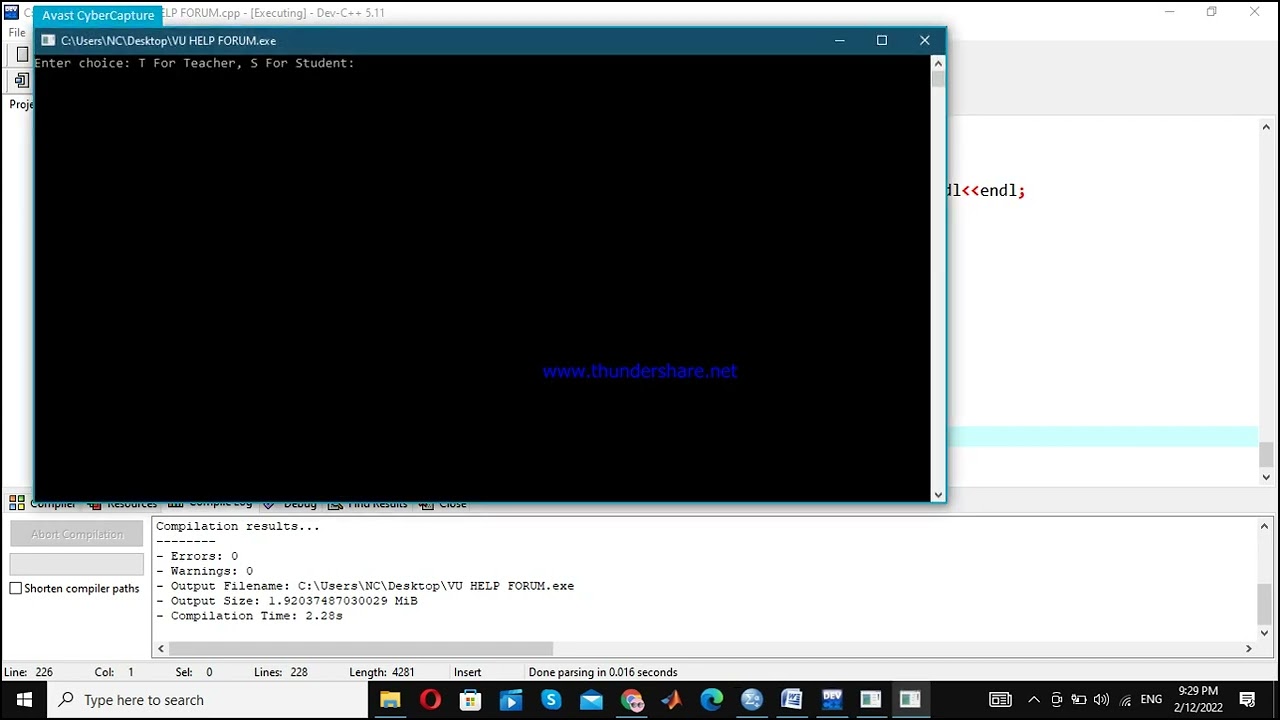The width and height of the screenshot is (1280, 720).
Task: Open the volume control tray icon
Action: click(1102, 700)
